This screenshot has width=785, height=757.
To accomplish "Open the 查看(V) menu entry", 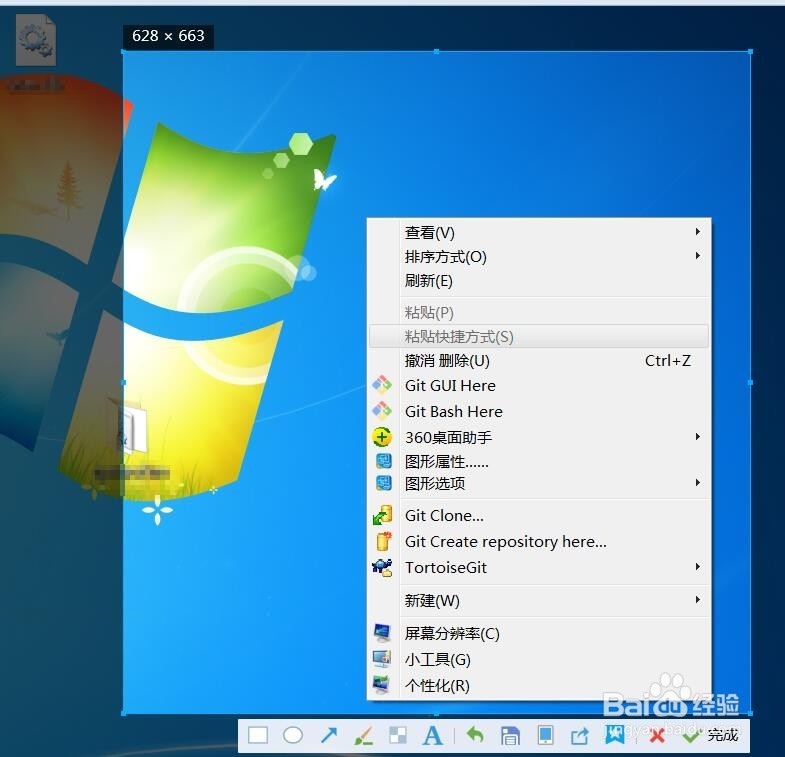I will click(x=539, y=232).
